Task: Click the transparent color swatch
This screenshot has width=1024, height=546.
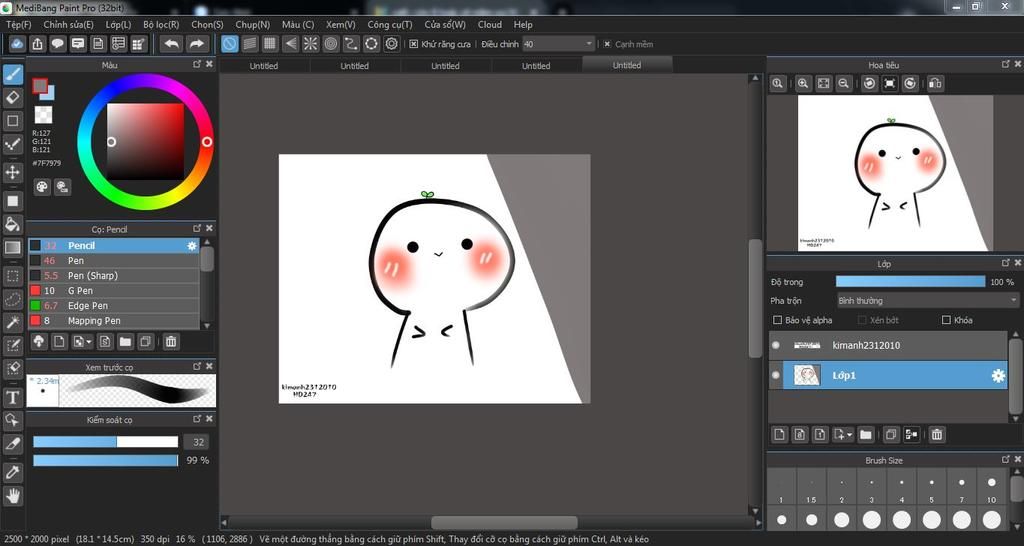Action: pos(43,115)
